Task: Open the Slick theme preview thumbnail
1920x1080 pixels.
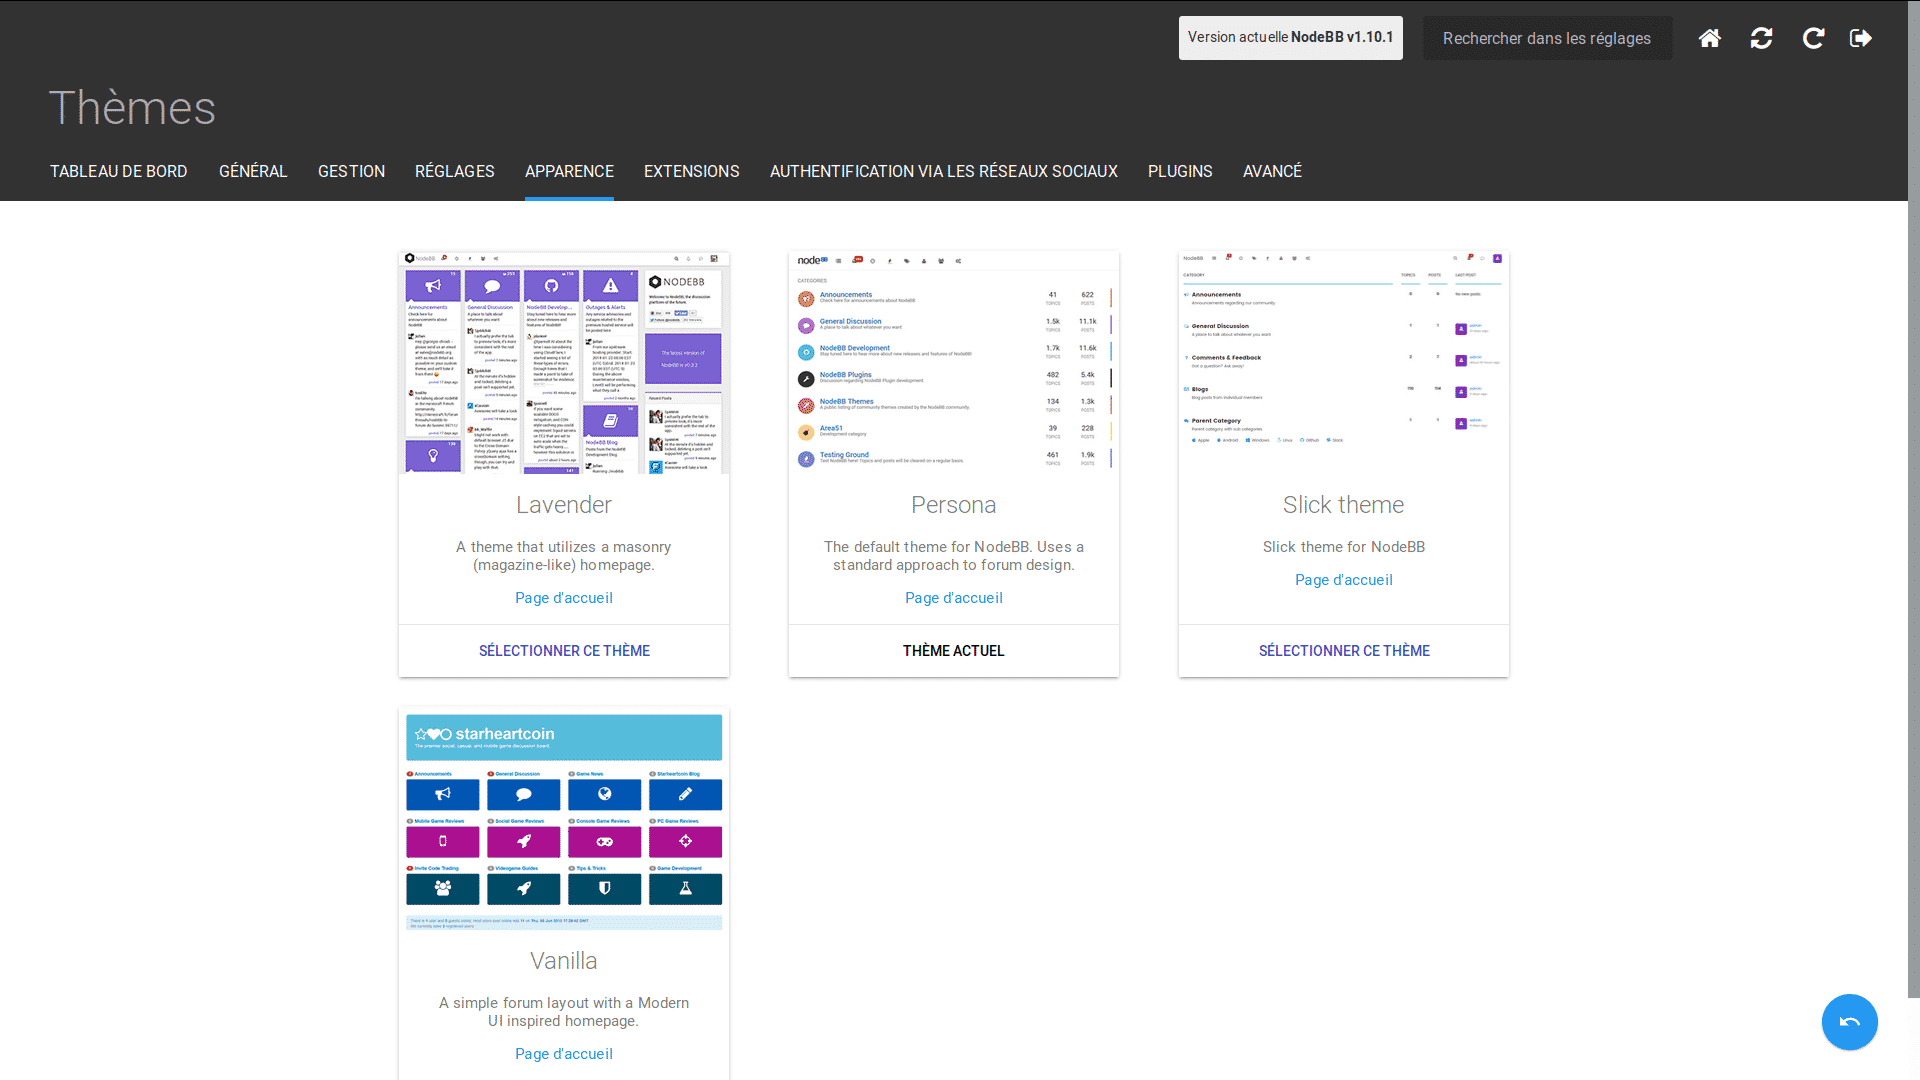Action: pos(1343,362)
